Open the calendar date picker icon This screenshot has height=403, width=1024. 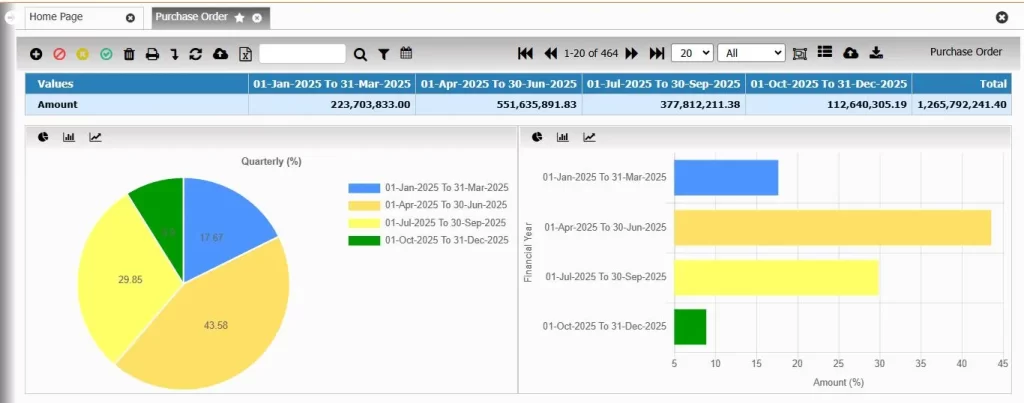pyautogui.click(x=406, y=53)
